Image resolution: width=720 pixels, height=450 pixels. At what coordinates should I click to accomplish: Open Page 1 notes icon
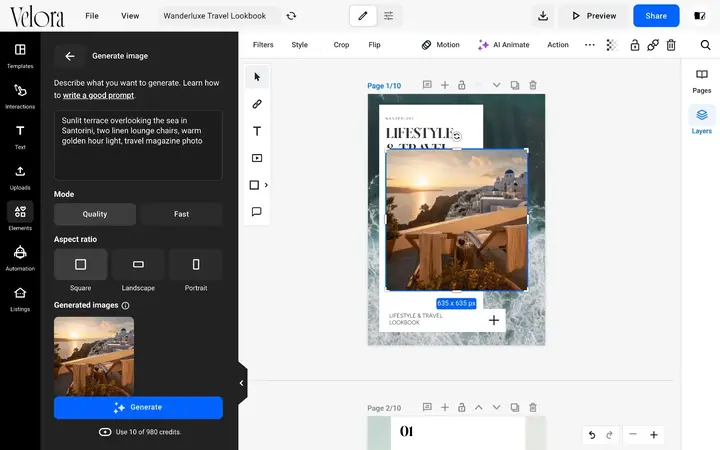click(427, 85)
